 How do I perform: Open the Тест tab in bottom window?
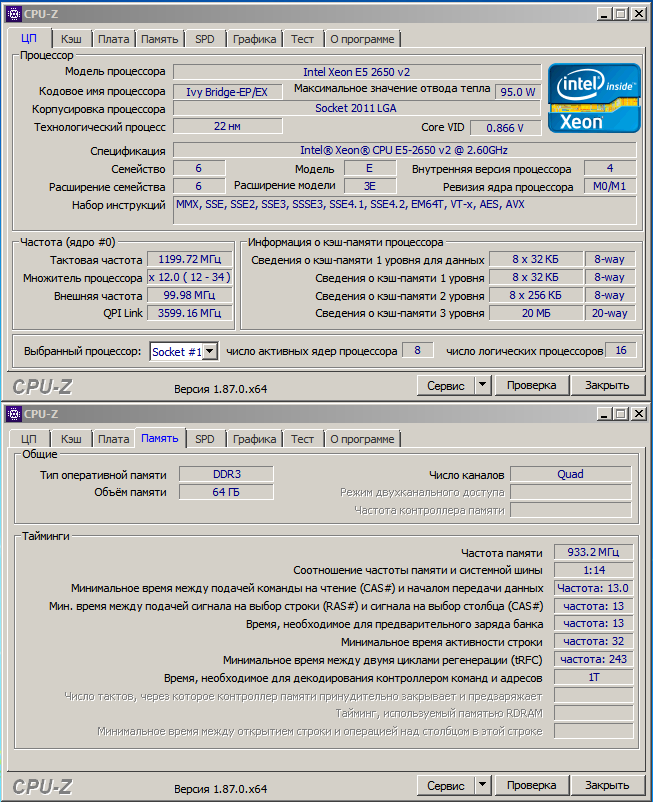point(302,439)
